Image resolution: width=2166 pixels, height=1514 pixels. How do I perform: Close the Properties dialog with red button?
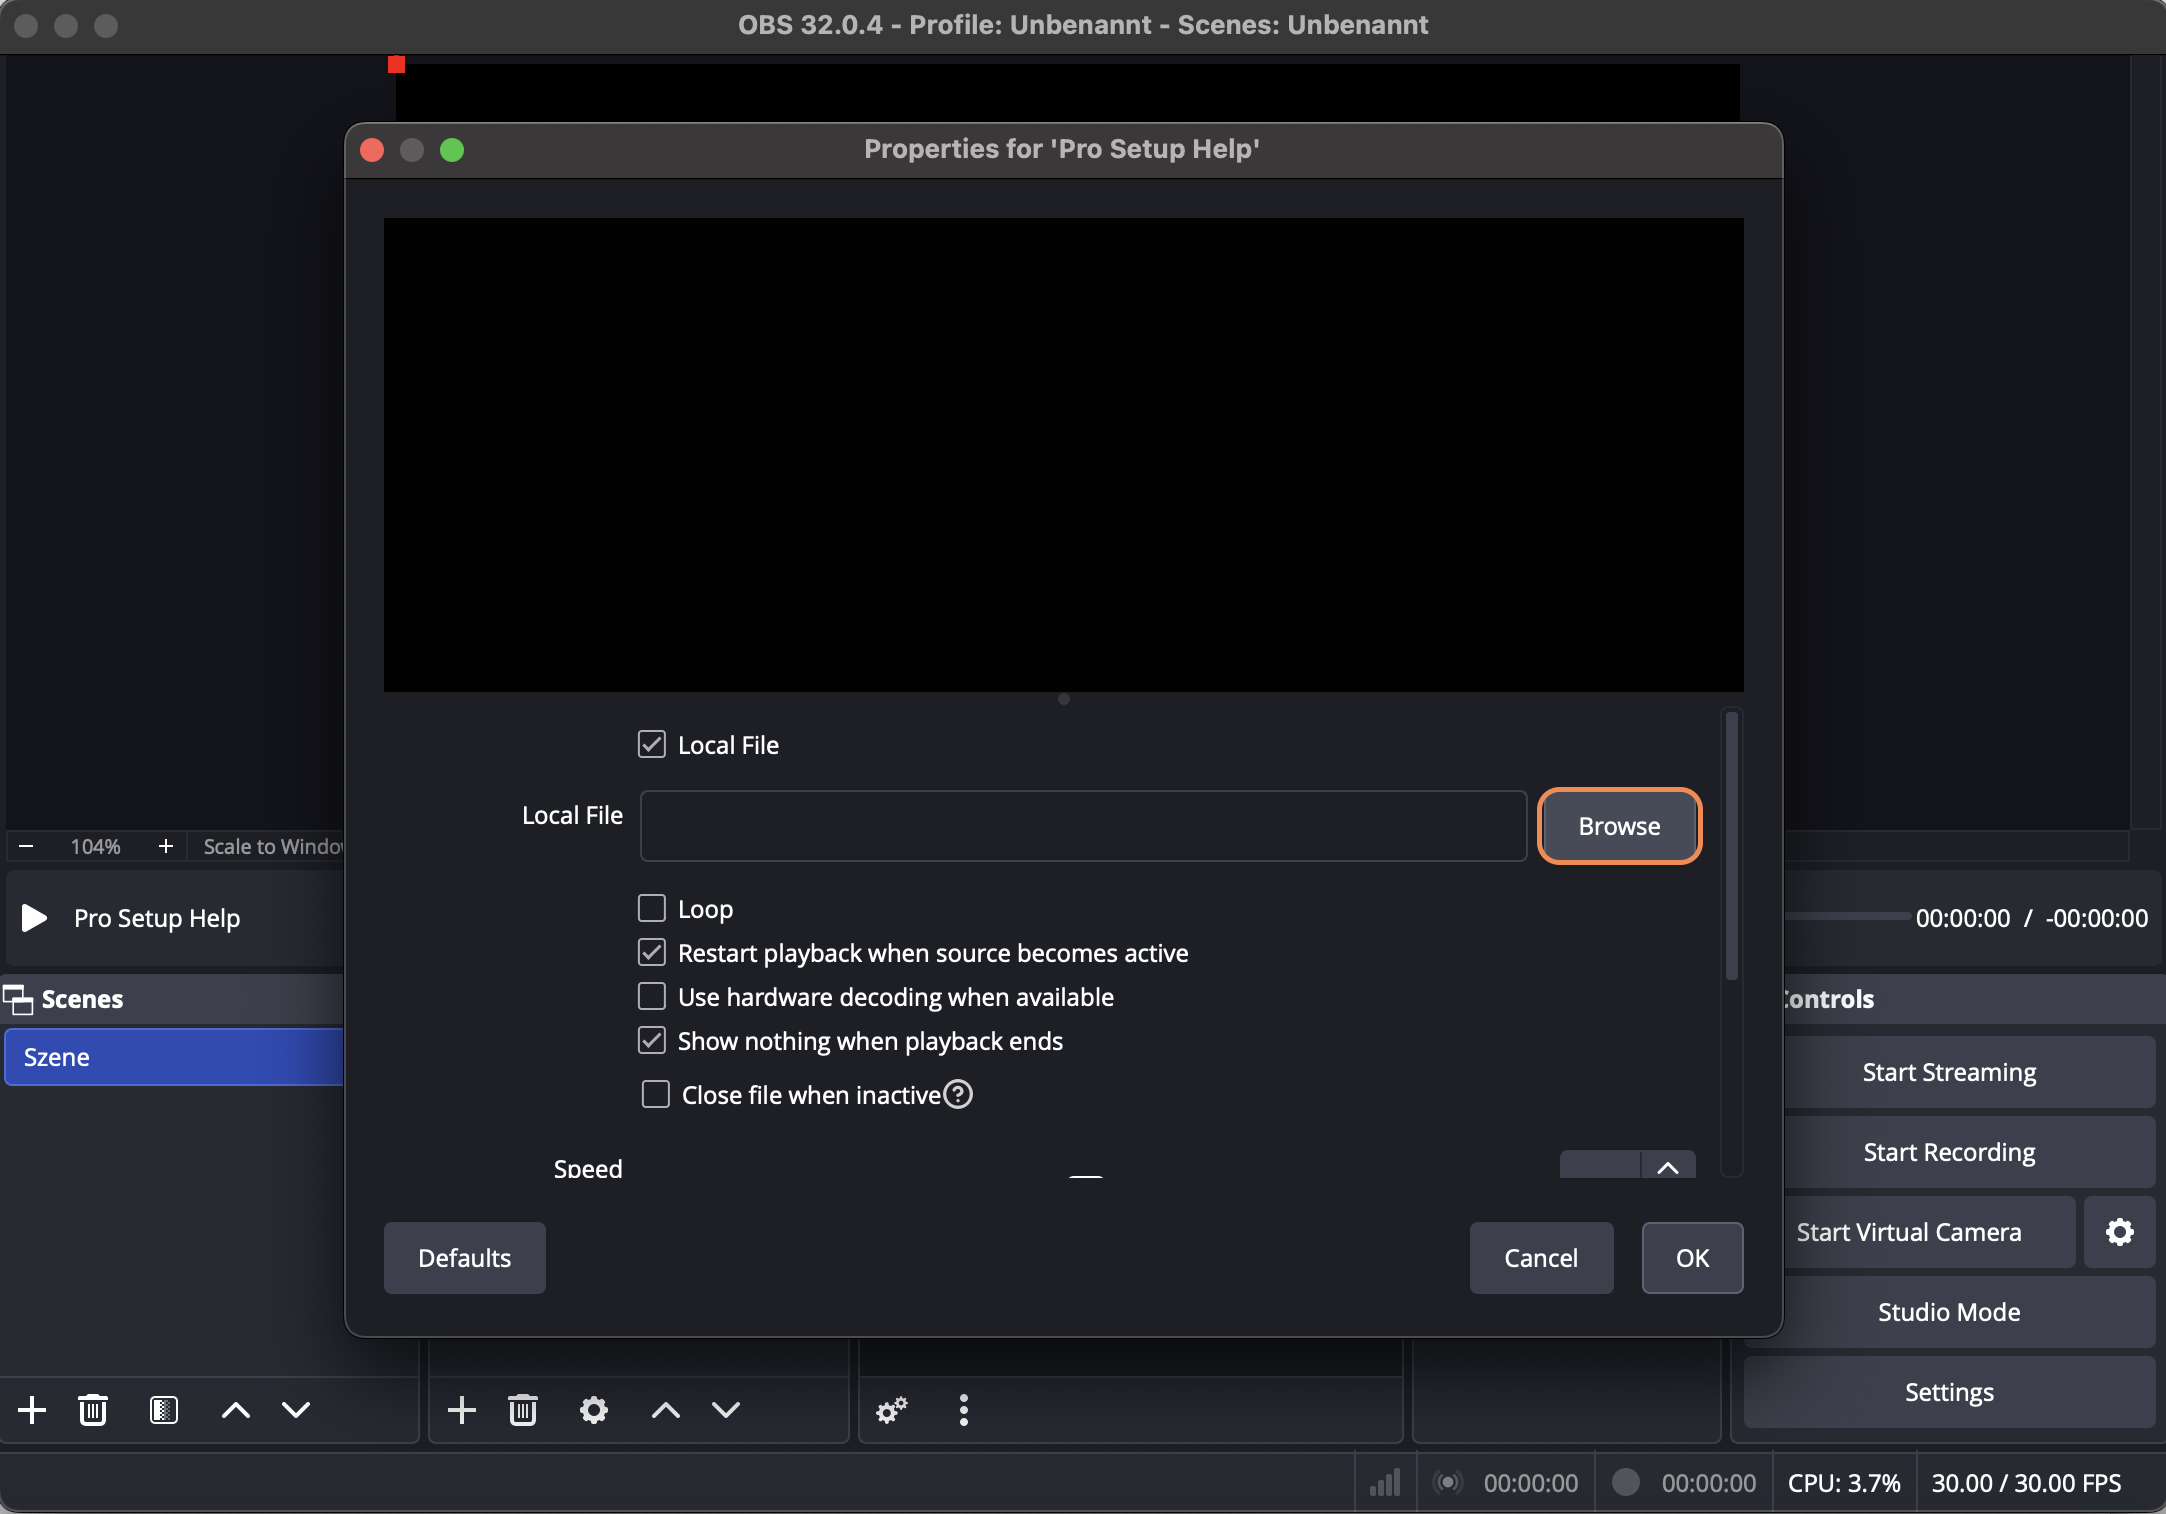click(x=372, y=150)
